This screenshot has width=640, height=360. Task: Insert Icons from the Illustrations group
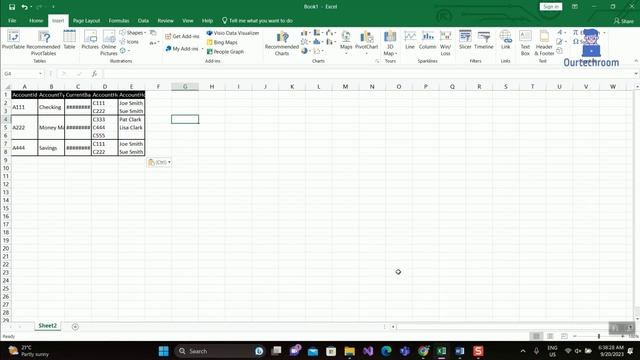click(x=129, y=42)
